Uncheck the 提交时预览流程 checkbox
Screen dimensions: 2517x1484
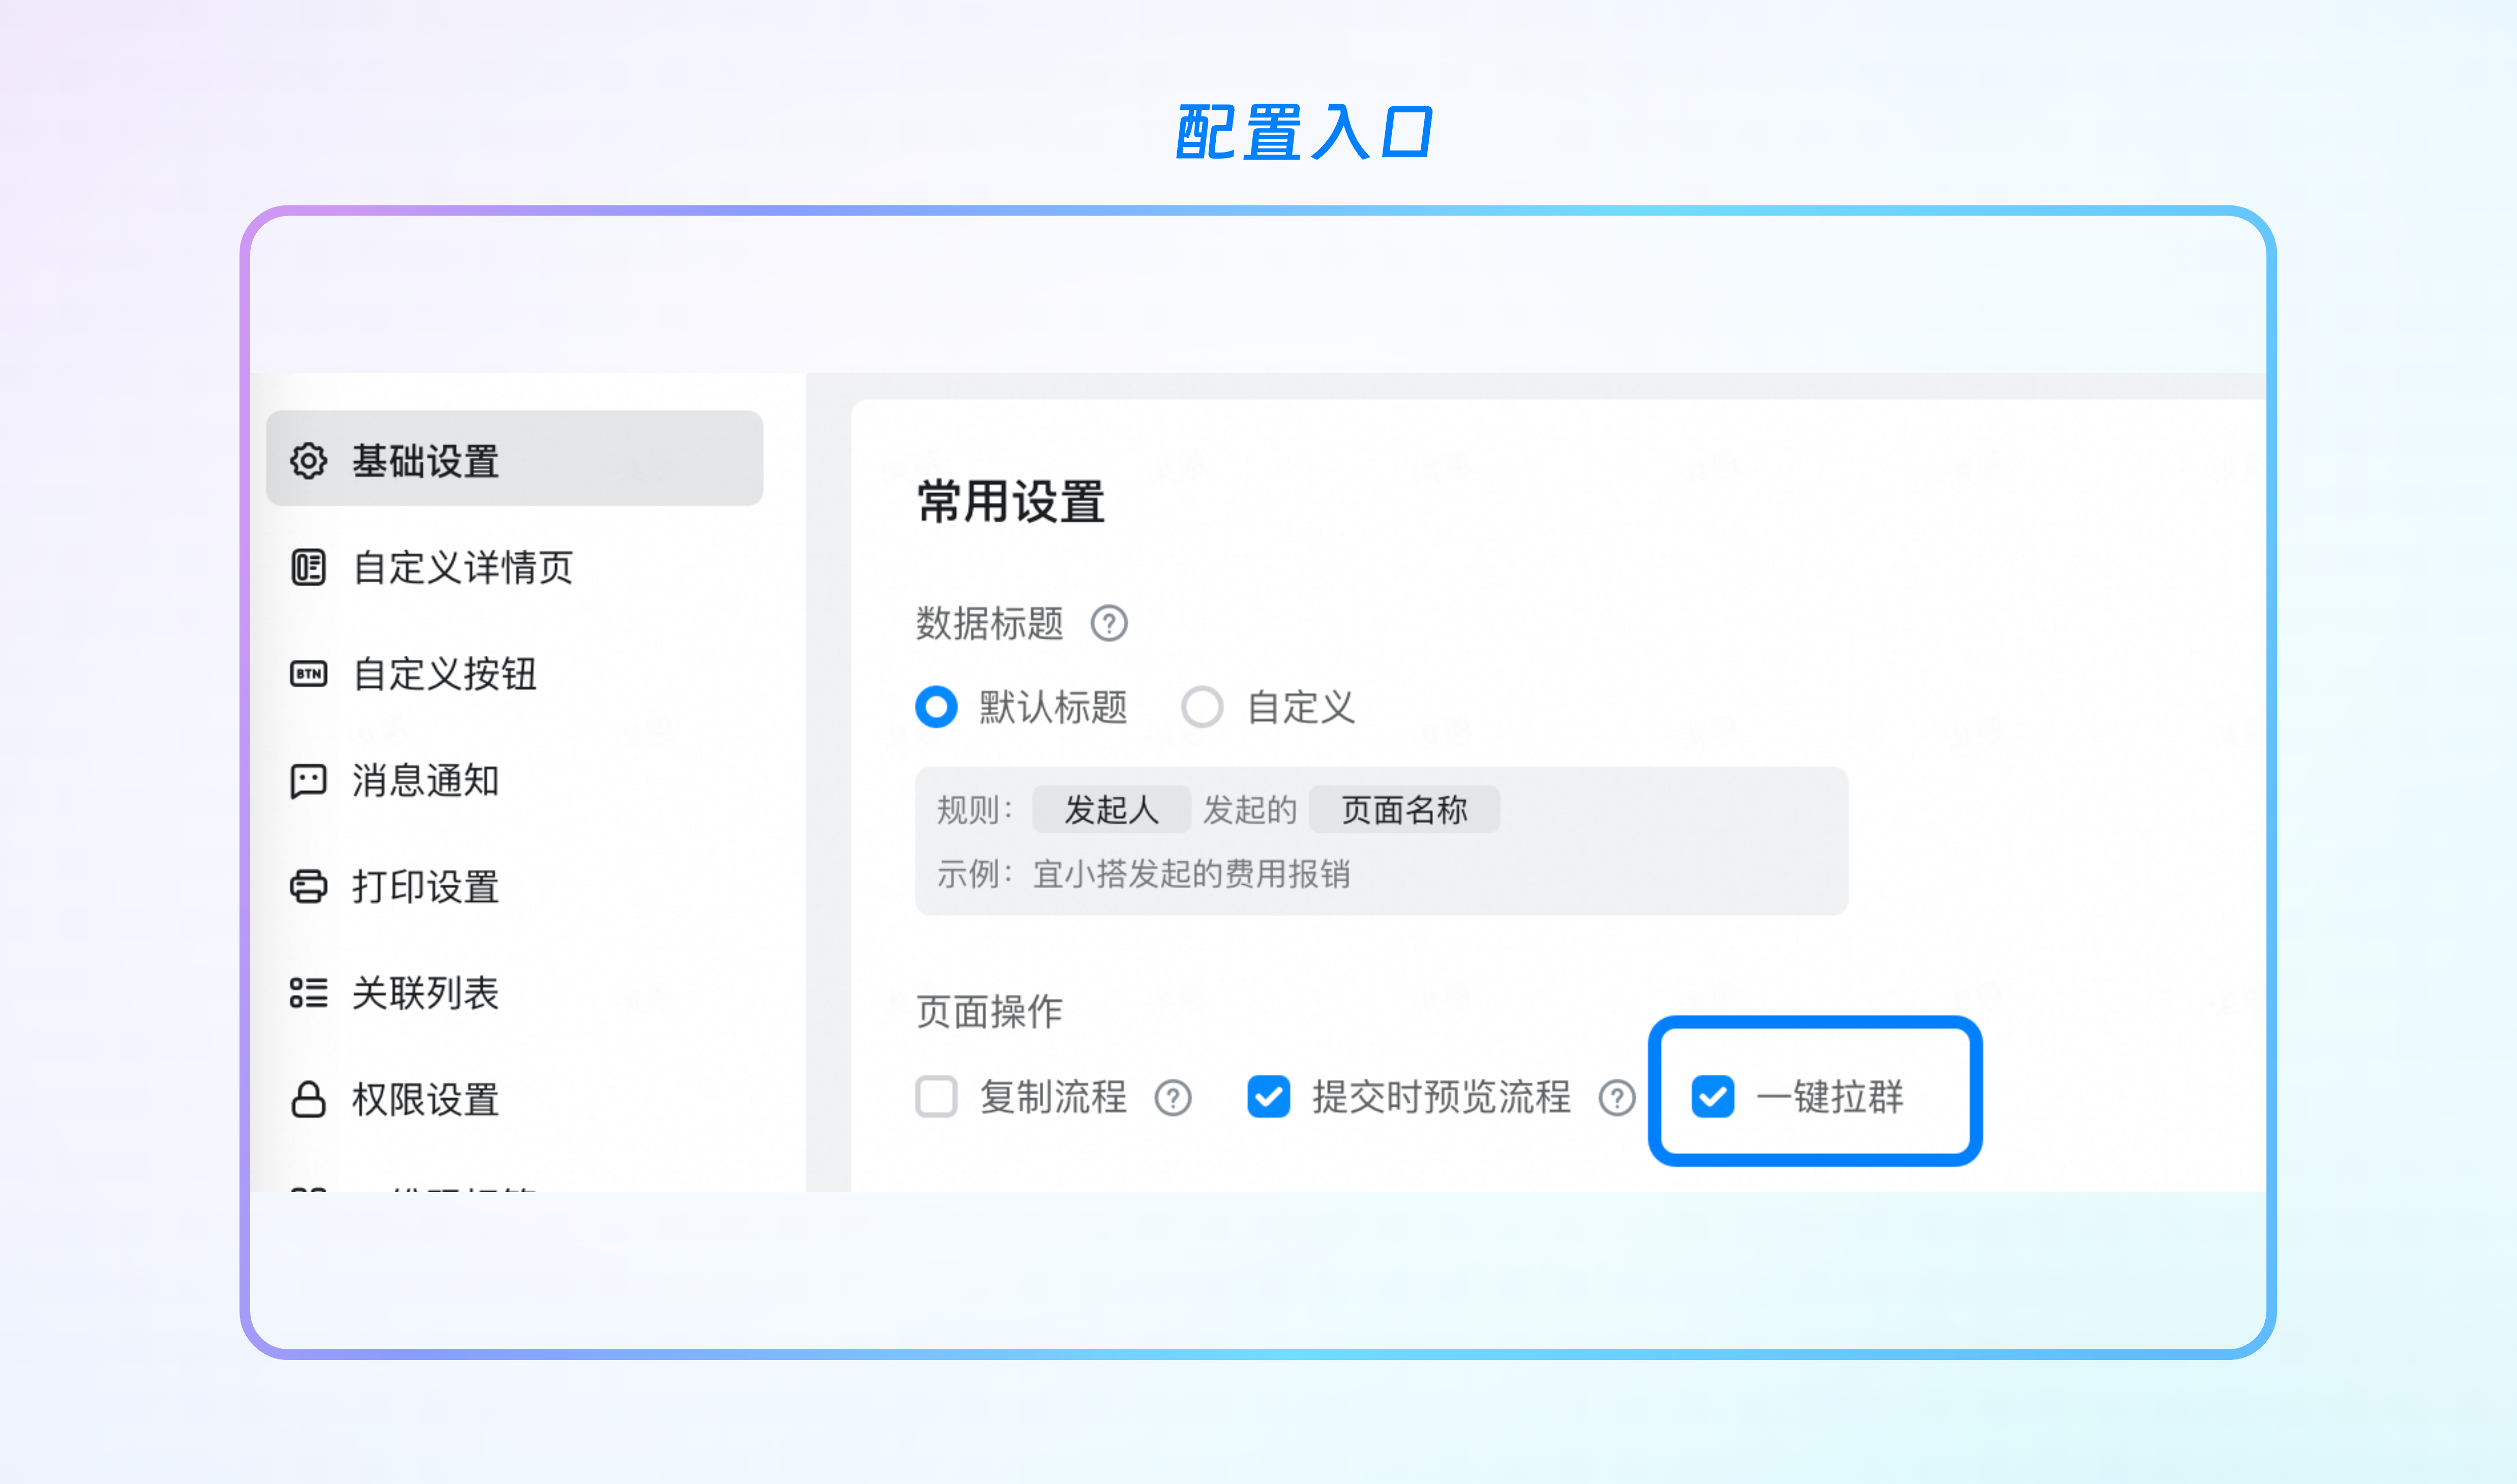[1269, 1097]
